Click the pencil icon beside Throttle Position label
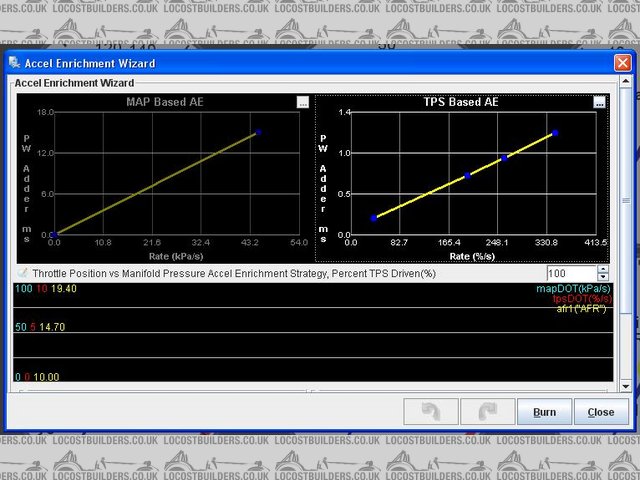 coord(22,273)
